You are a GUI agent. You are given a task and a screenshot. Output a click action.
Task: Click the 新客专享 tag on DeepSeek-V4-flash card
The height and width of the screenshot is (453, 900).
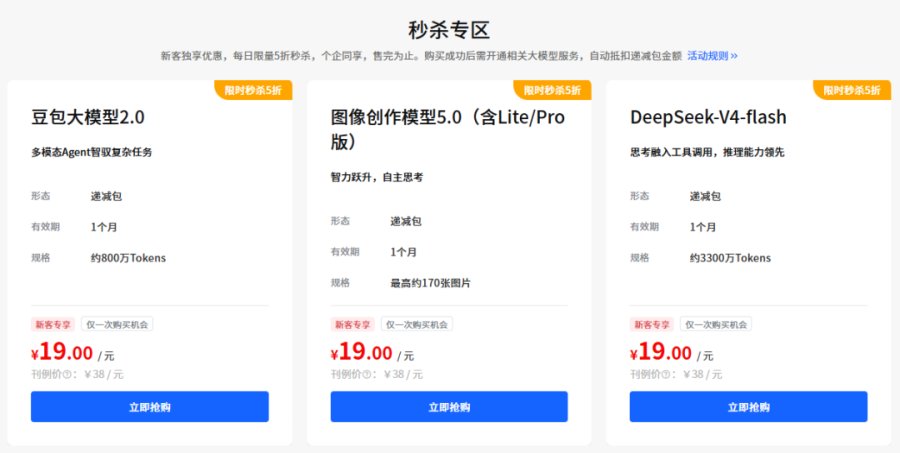tap(652, 324)
